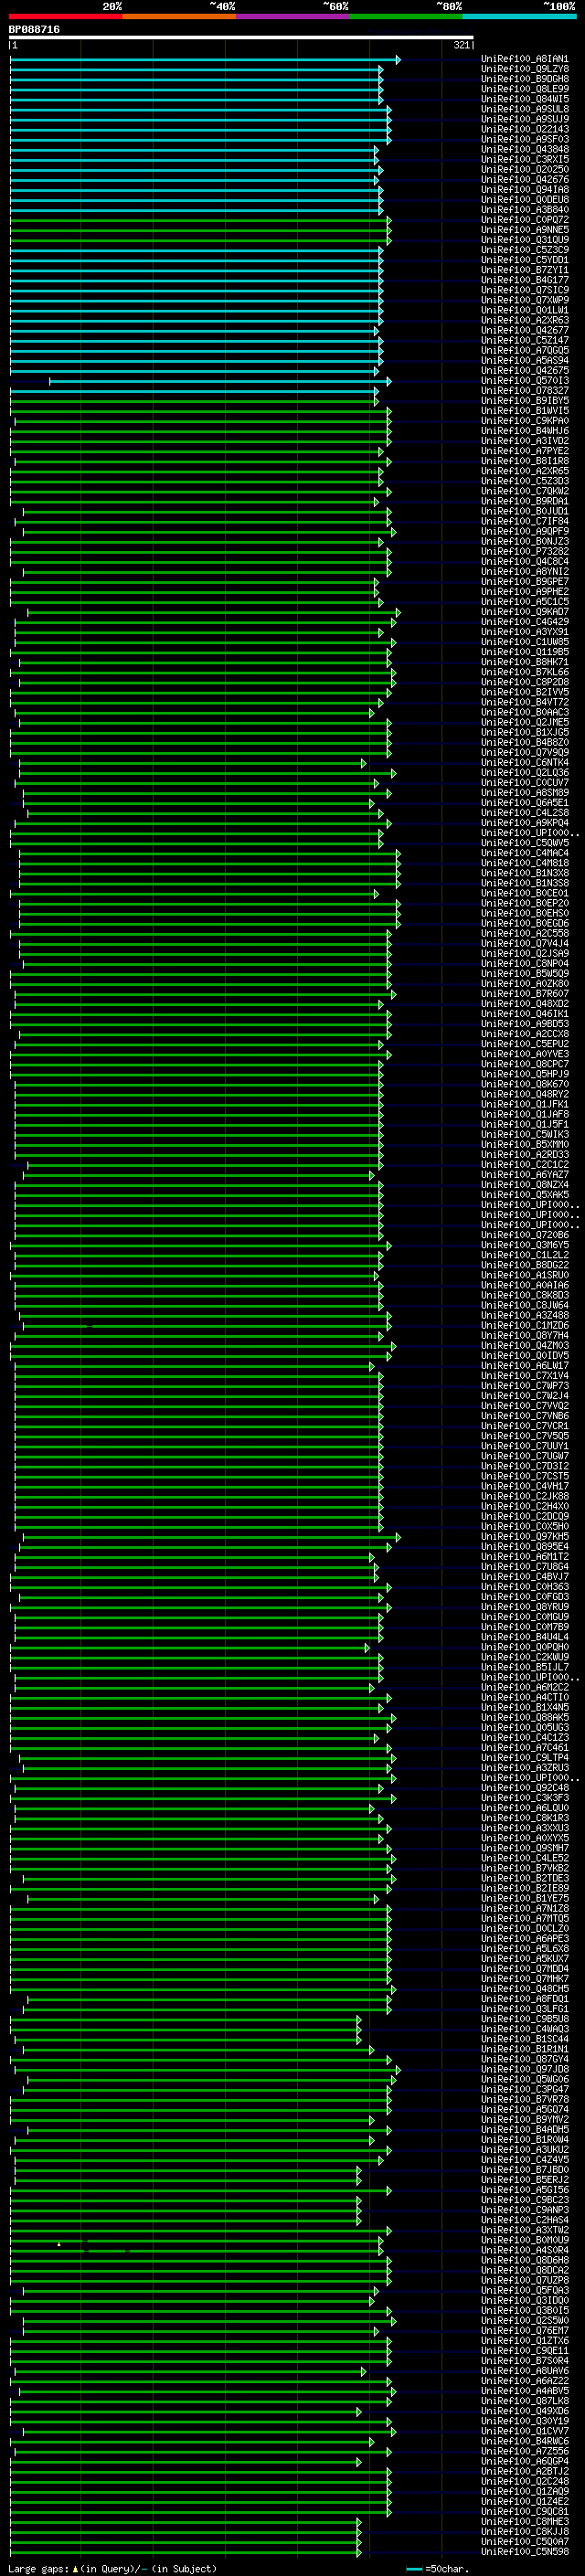Select the UniRef100_O22143 hit label
The width and height of the screenshot is (585, 2576).
coord(524,129)
